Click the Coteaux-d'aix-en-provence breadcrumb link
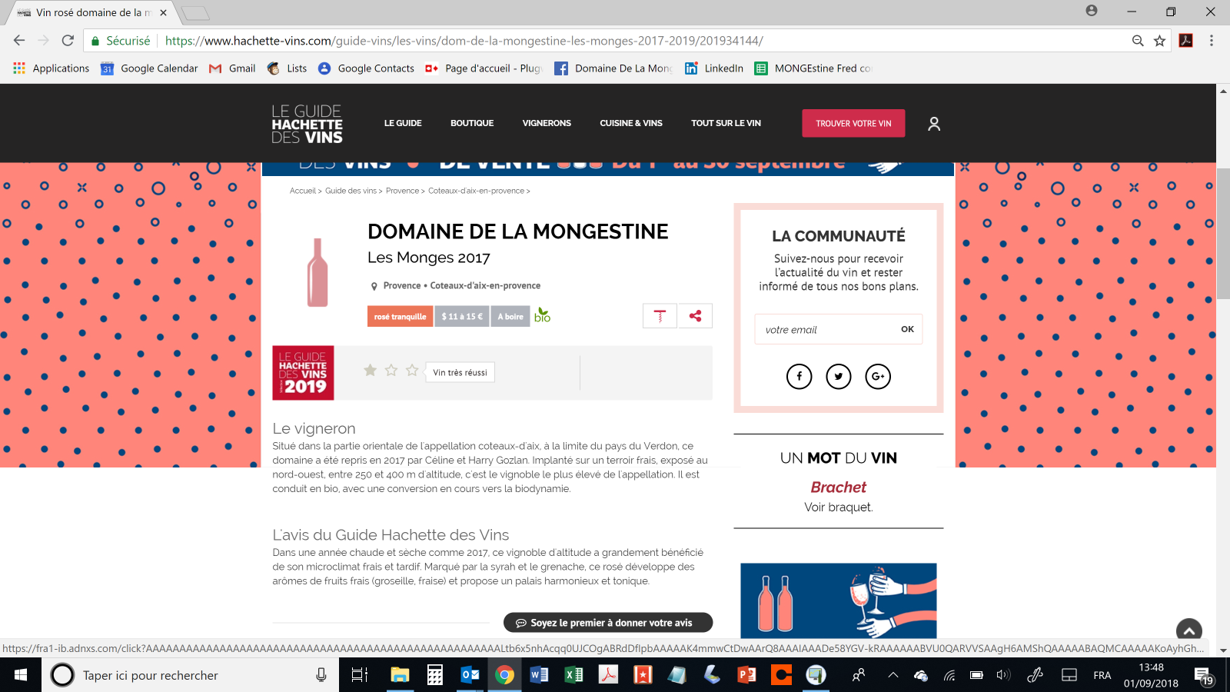This screenshot has height=692, width=1230. pos(476,191)
